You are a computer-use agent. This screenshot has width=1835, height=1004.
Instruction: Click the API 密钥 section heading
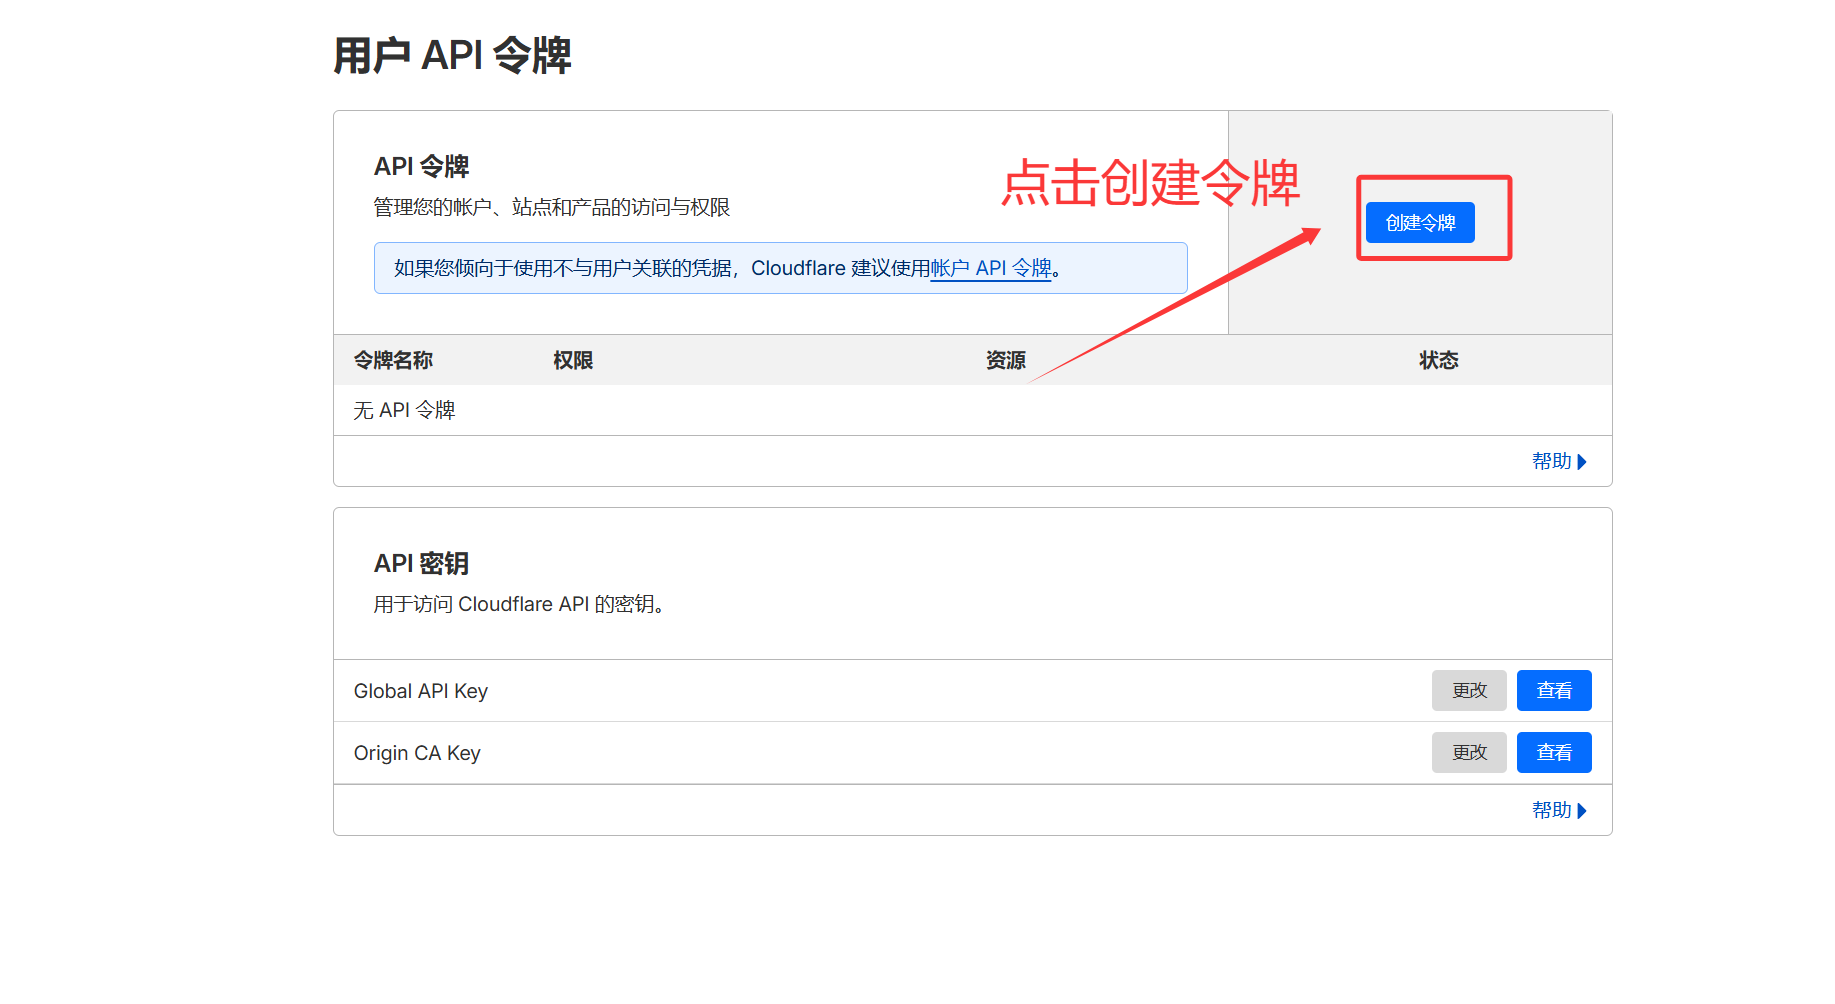(x=421, y=563)
